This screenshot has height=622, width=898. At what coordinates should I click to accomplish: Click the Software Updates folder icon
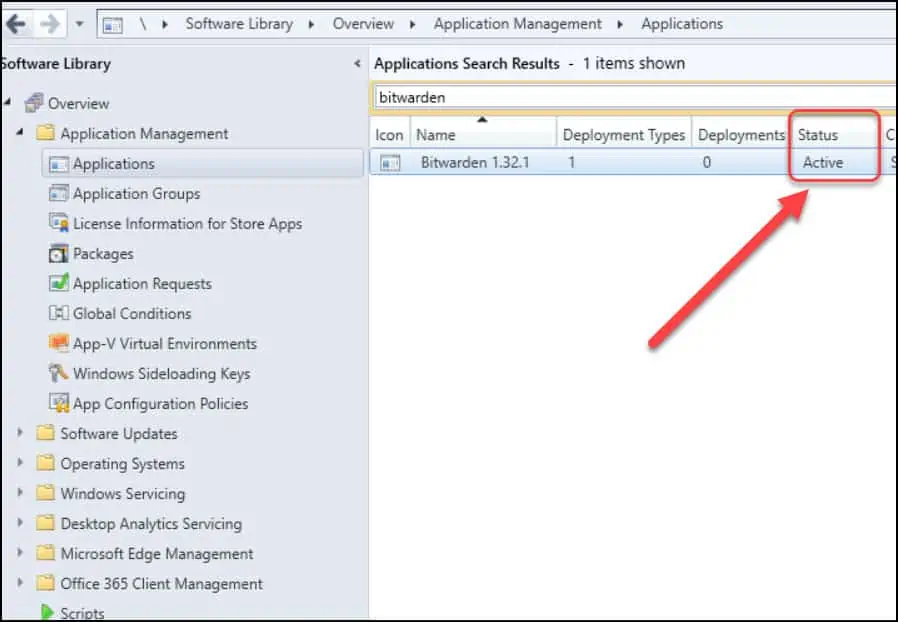[45, 432]
